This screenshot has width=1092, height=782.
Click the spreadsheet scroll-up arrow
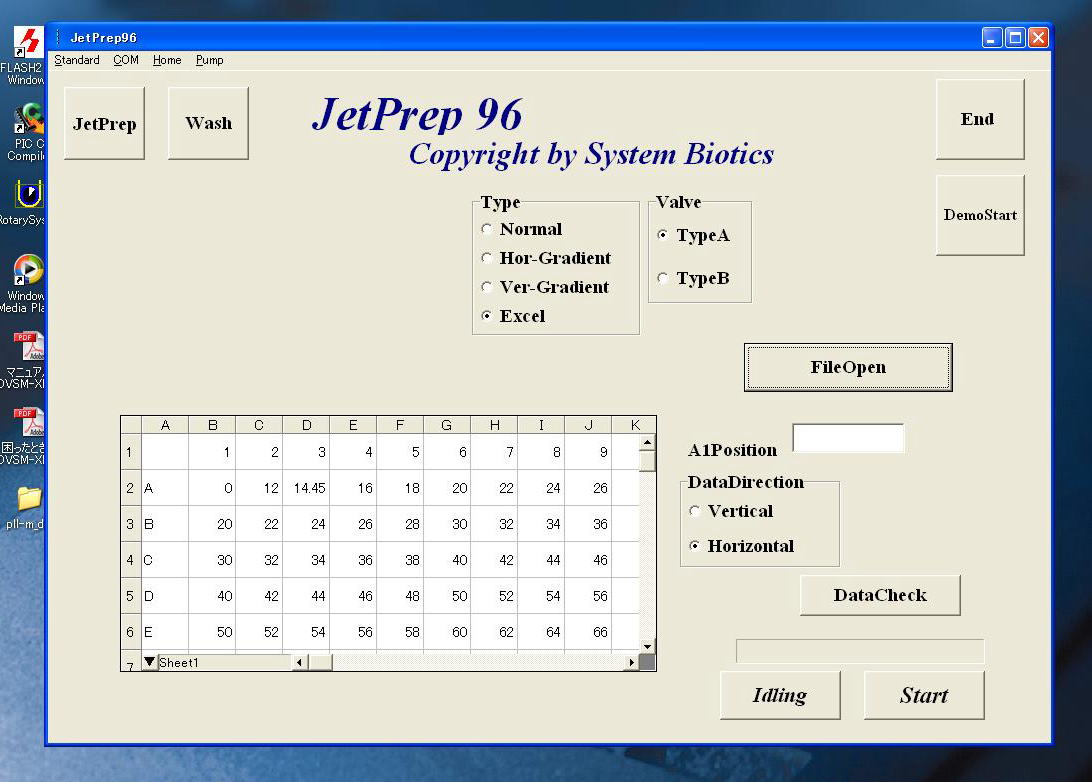[x=648, y=442]
